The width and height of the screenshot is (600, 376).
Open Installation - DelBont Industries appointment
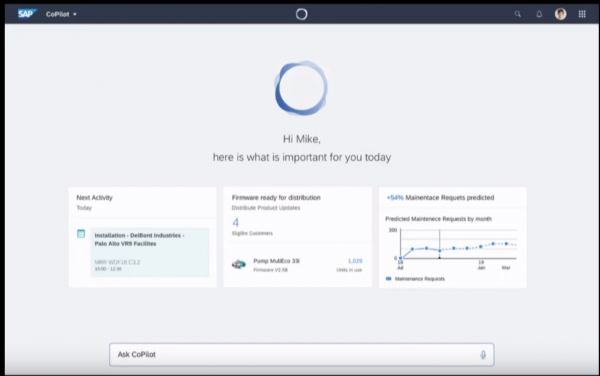[150, 252]
